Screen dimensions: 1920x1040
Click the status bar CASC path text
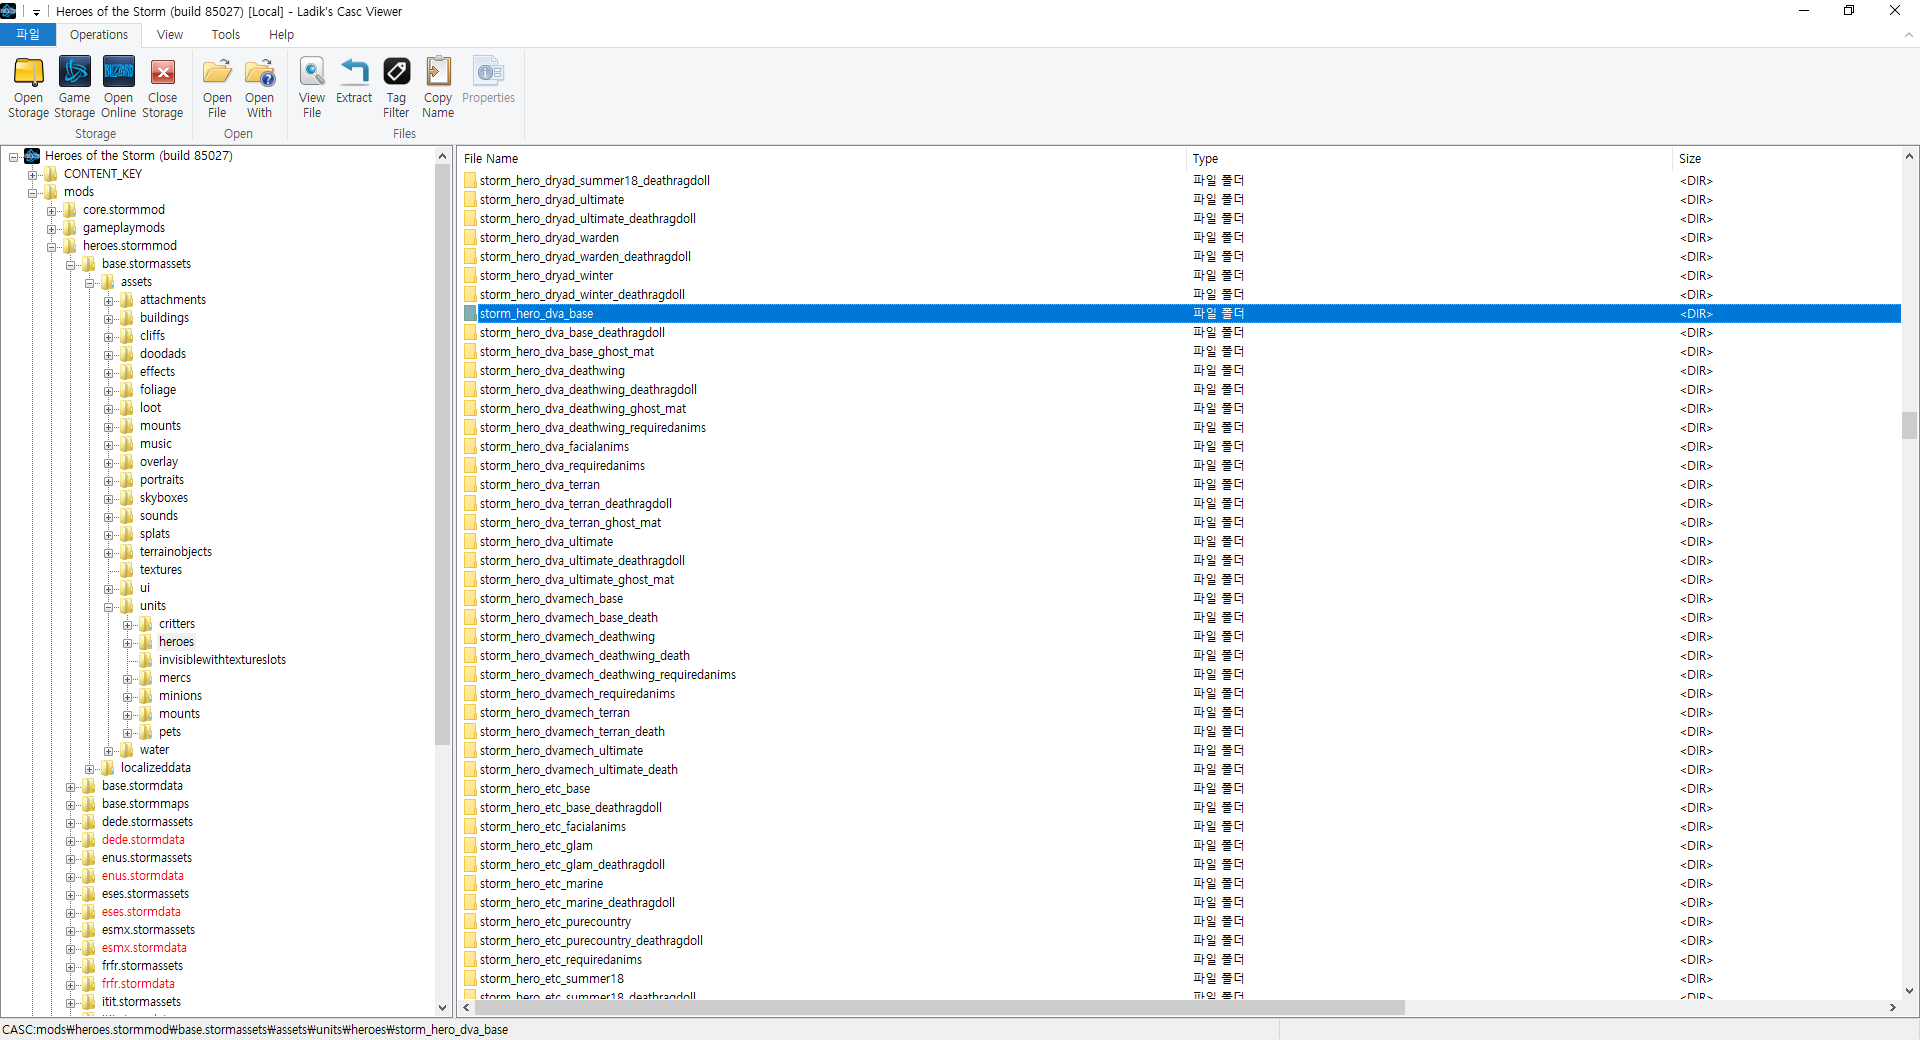pyautogui.click(x=255, y=1030)
